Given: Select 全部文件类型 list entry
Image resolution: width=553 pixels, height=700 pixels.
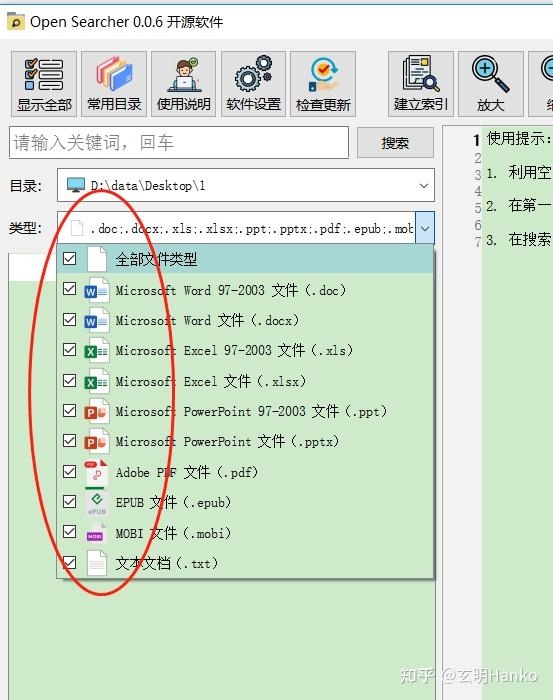Looking at the screenshot, I should click(x=245, y=259).
